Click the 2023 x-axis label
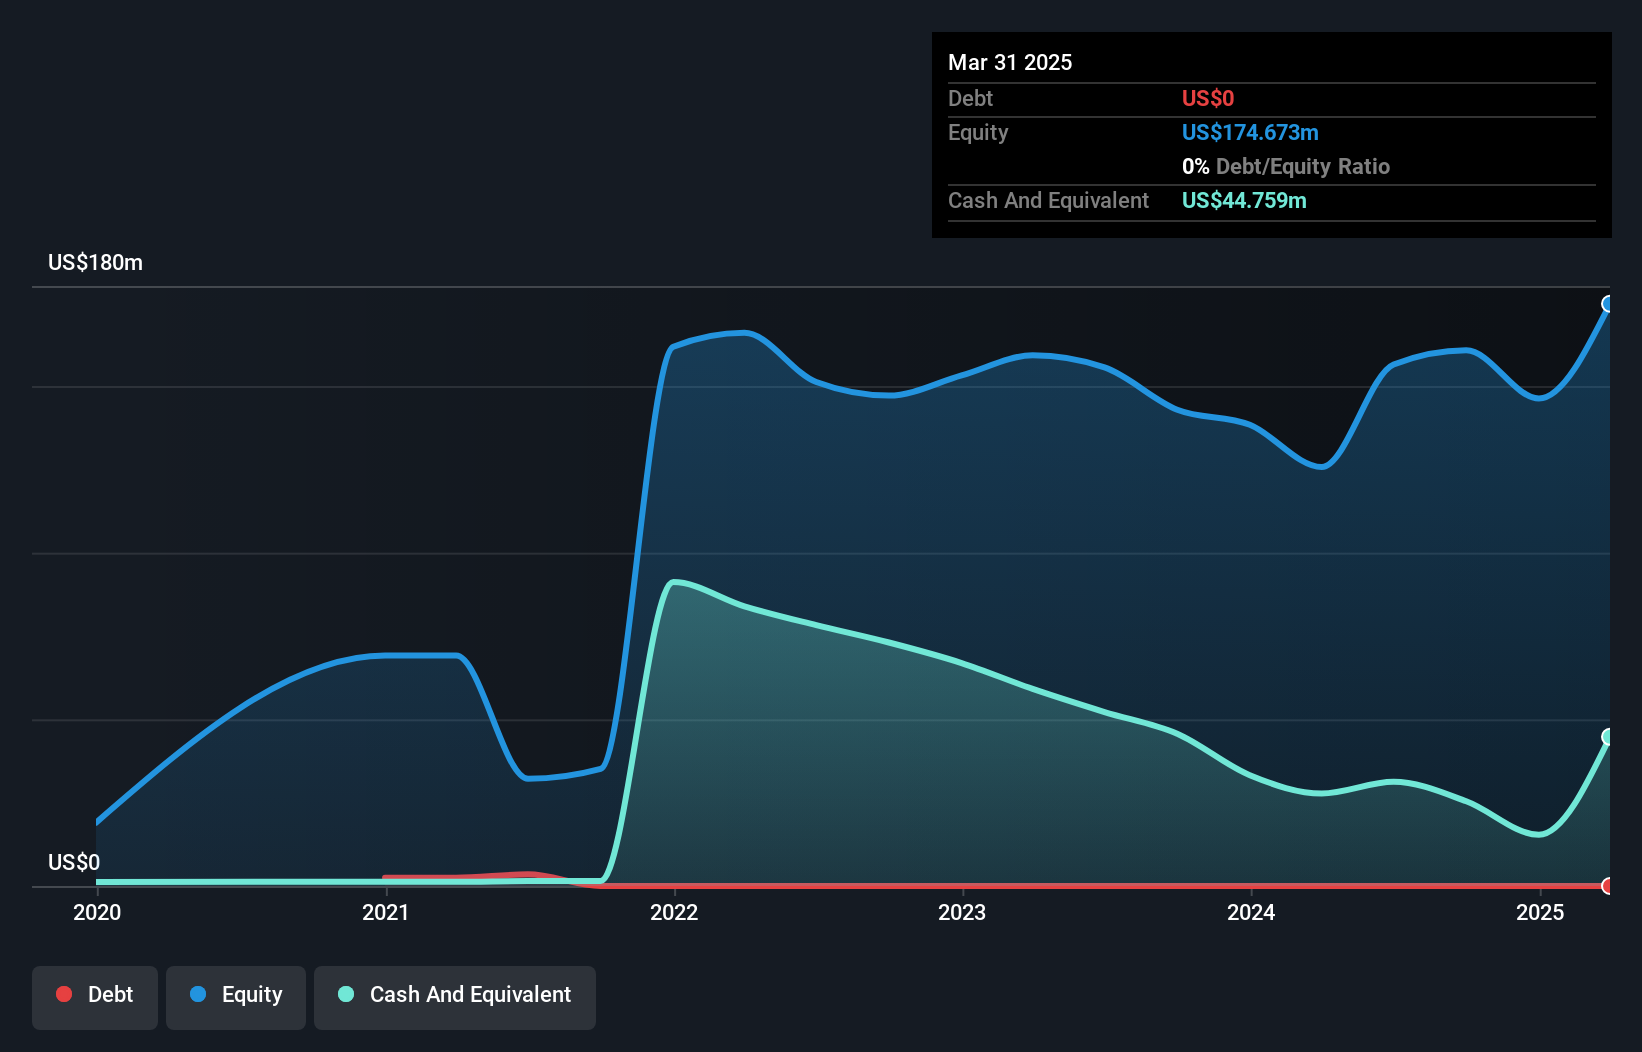This screenshot has height=1052, width=1642. (x=962, y=912)
